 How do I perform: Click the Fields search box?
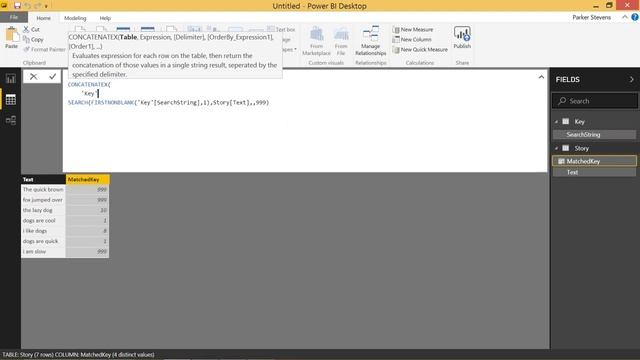[595, 101]
